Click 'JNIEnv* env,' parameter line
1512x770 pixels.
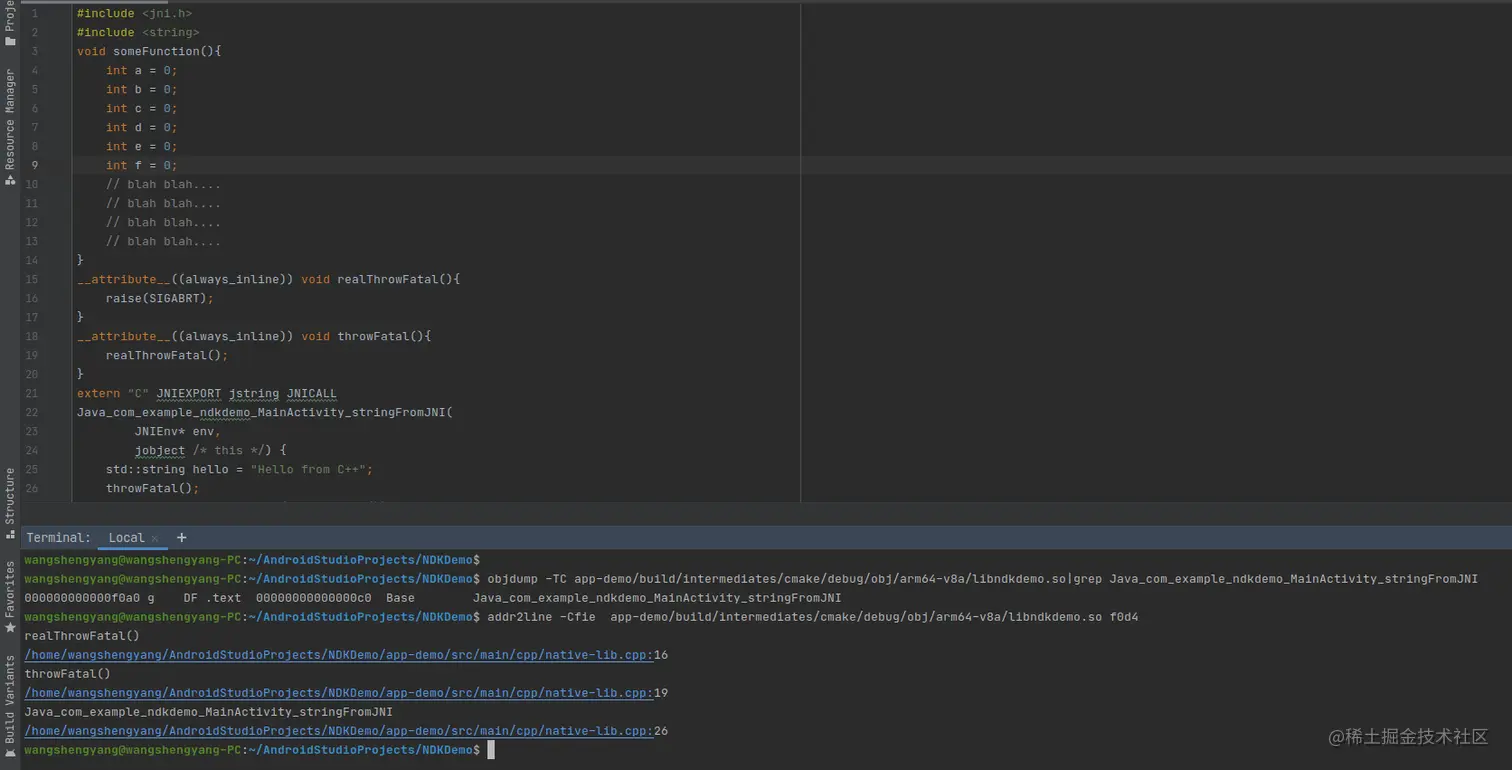178,432
